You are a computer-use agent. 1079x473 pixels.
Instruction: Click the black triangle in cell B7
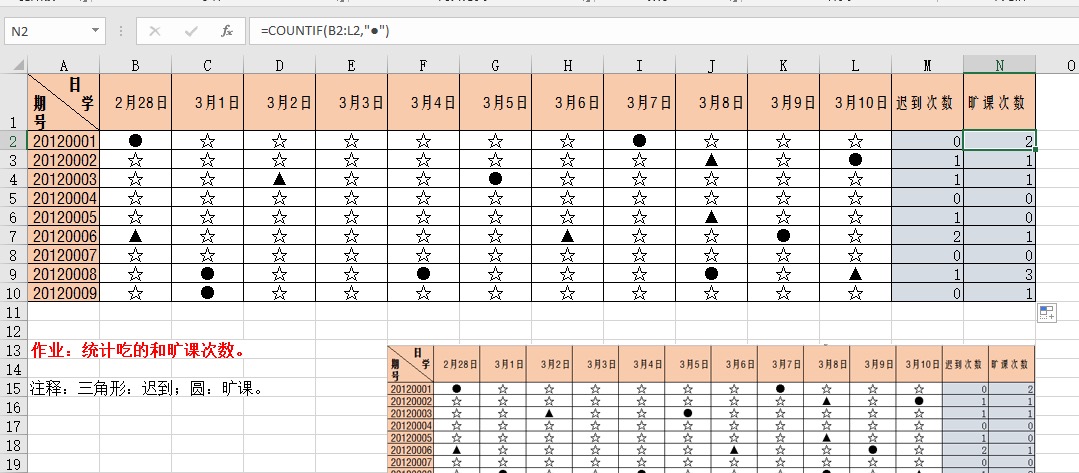point(136,236)
